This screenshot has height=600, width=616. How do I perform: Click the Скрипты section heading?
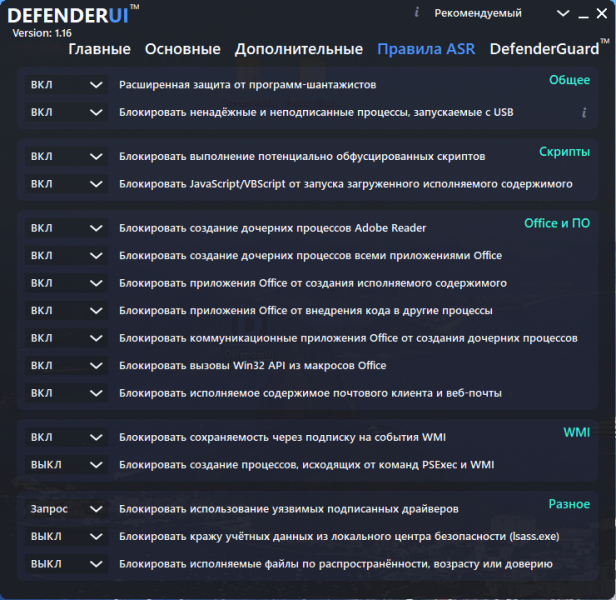564,152
